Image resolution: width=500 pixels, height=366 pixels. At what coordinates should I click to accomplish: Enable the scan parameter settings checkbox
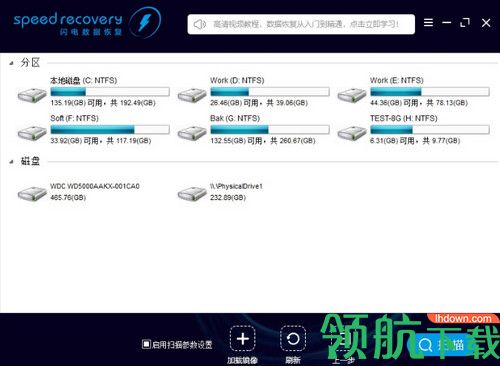146,344
